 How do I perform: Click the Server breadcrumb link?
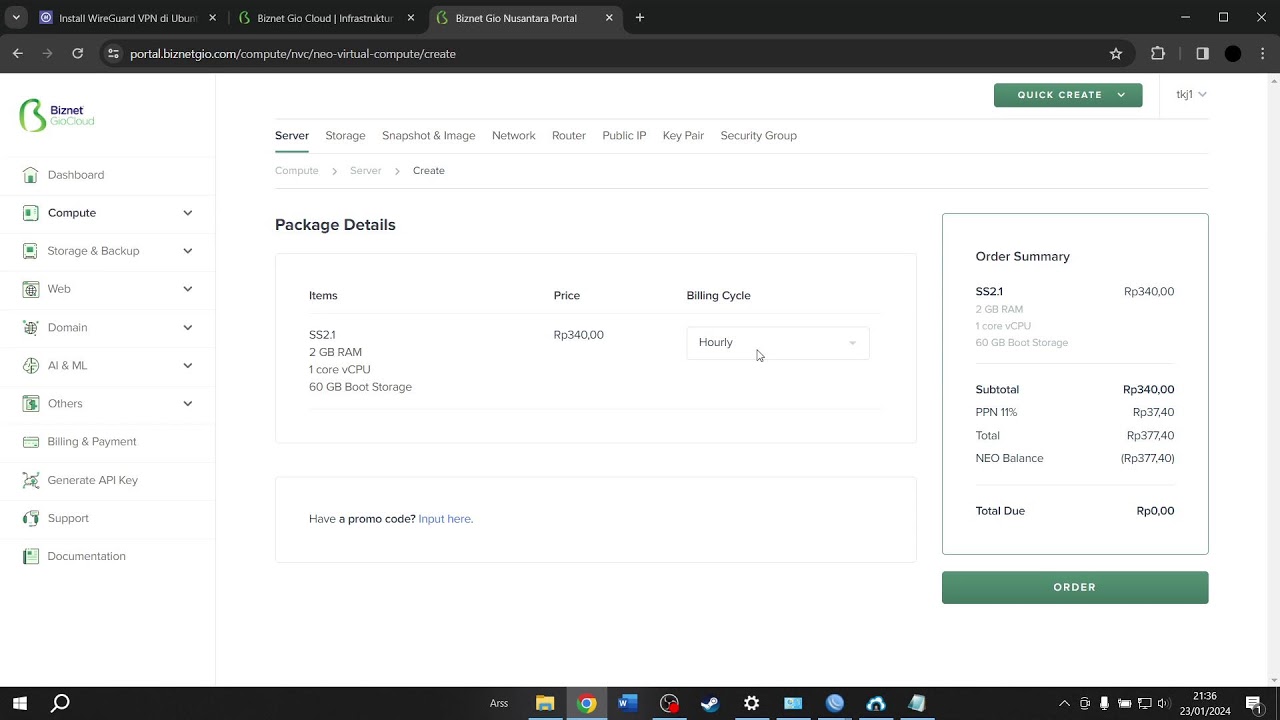pyautogui.click(x=365, y=171)
